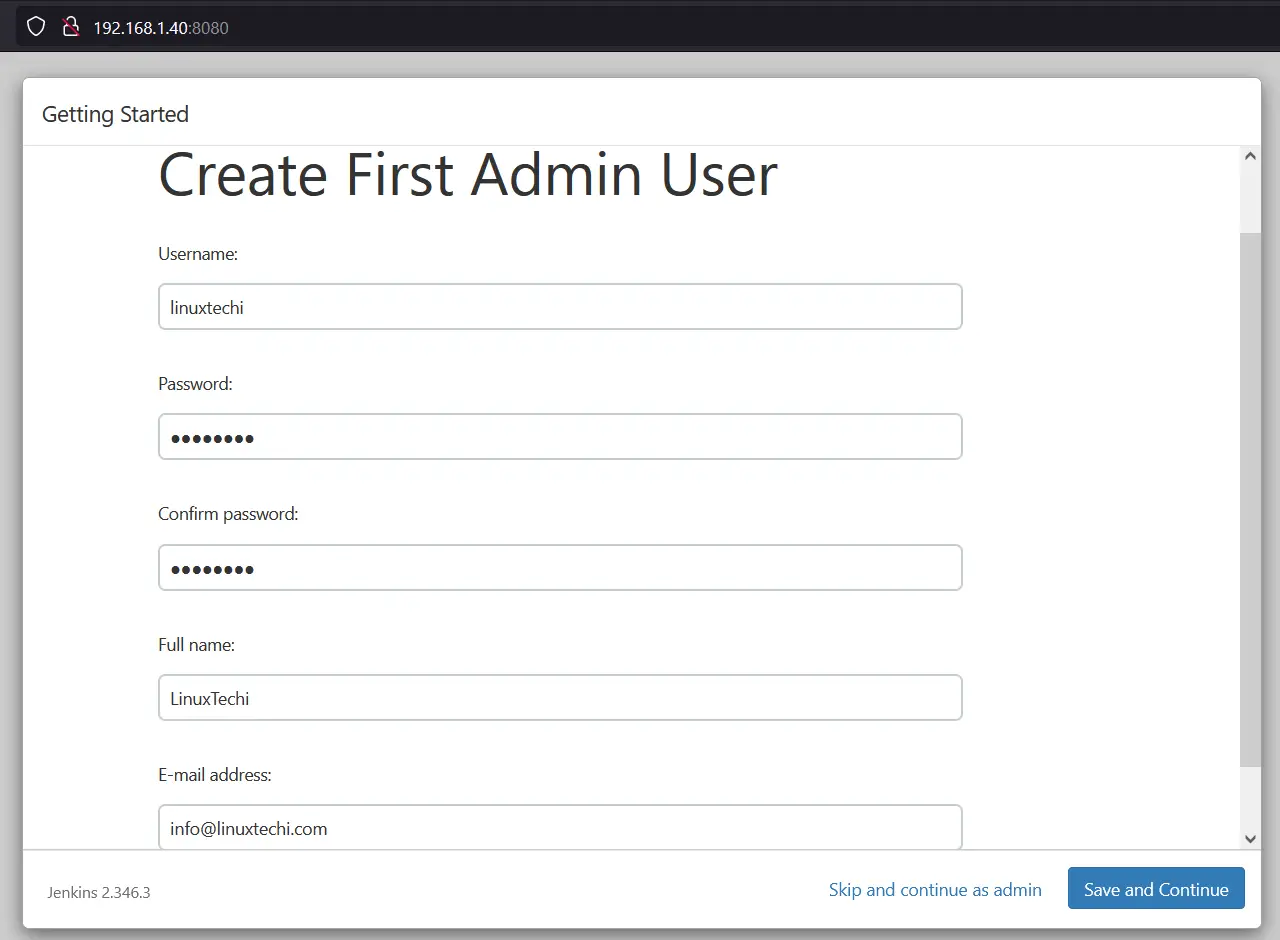Click the Username label text

point(198,254)
